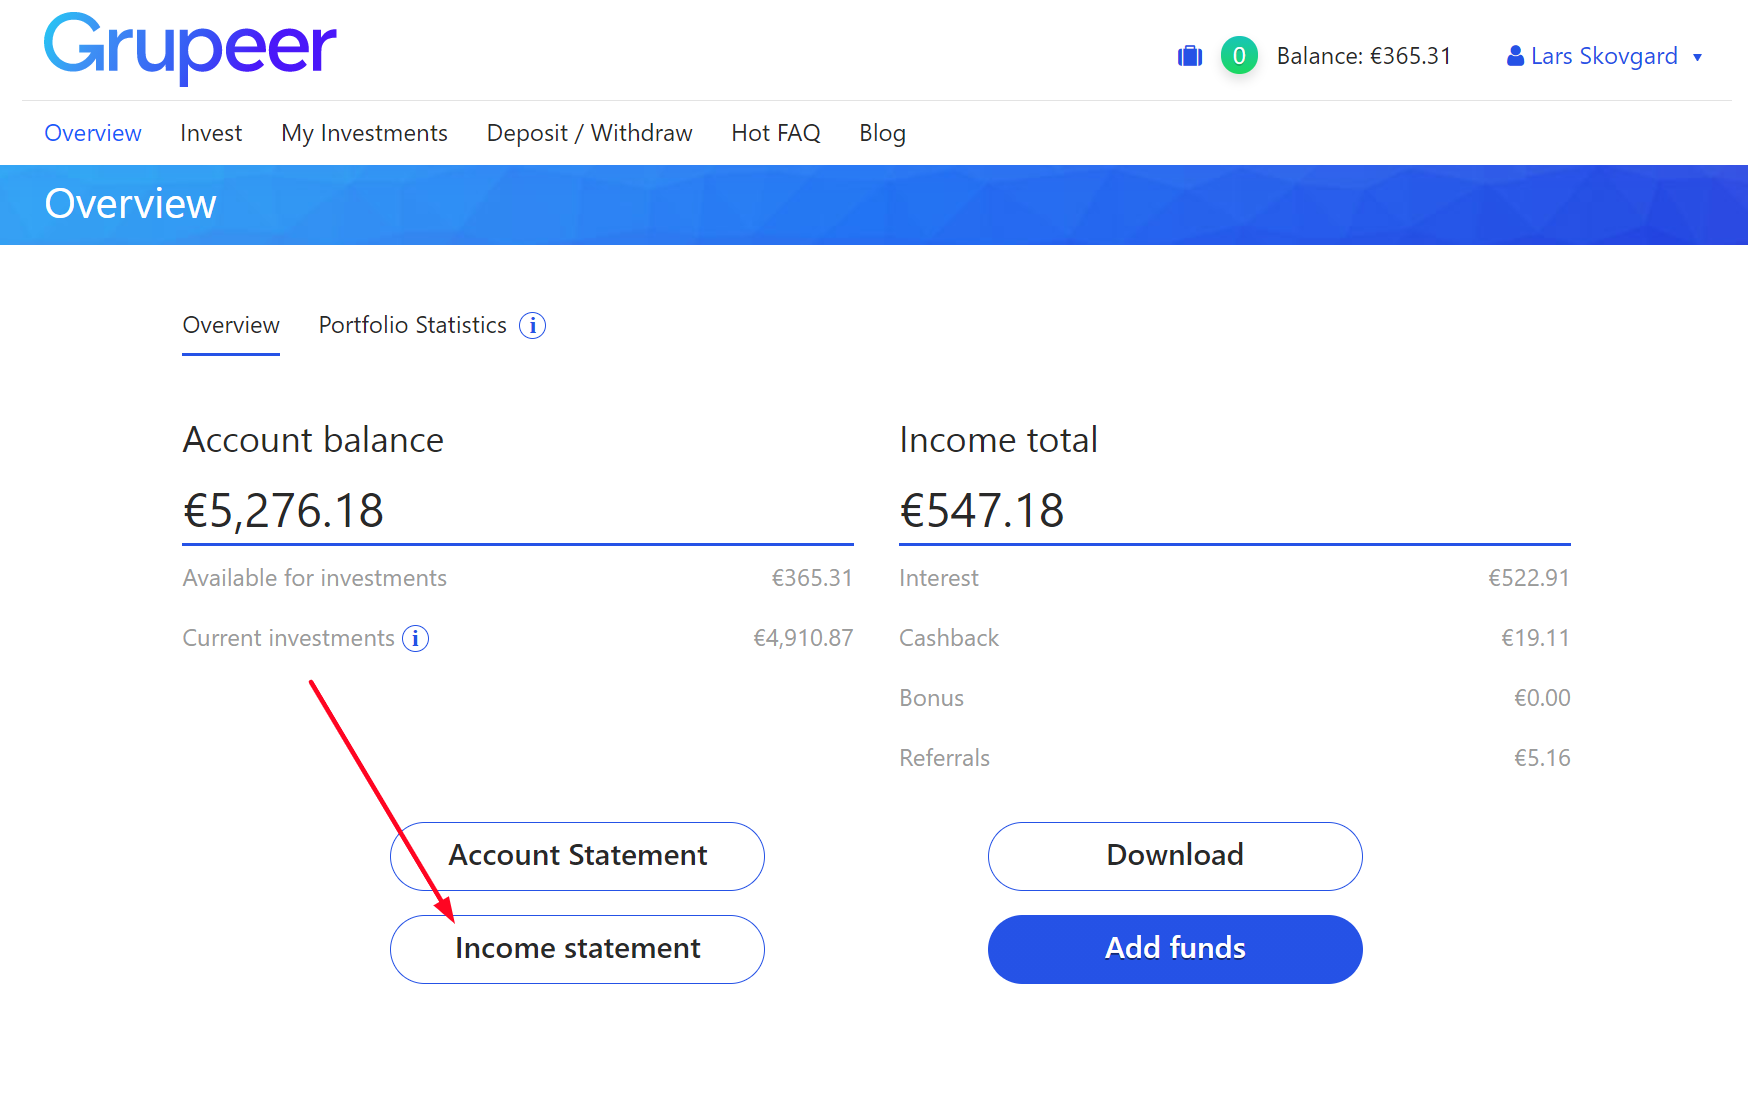Open Lars Skovgard account name
Screen dimensions: 1748x1098
click(x=1604, y=56)
